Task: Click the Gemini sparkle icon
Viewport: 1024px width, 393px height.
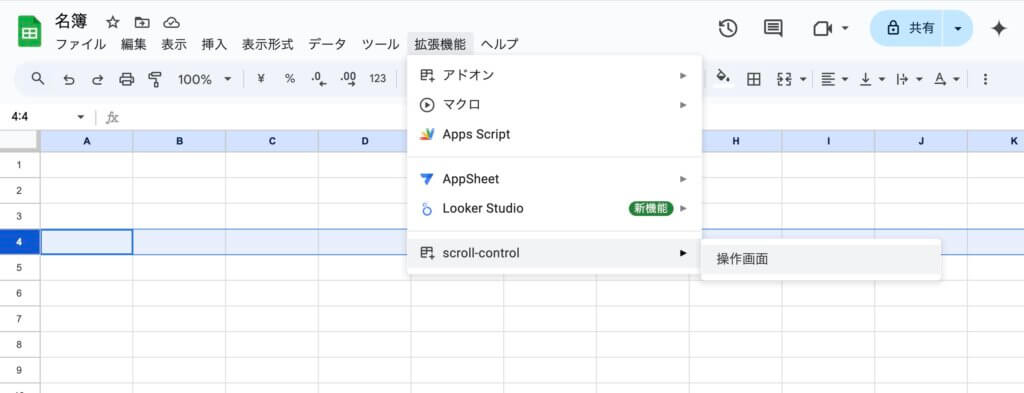Action: click(x=999, y=29)
